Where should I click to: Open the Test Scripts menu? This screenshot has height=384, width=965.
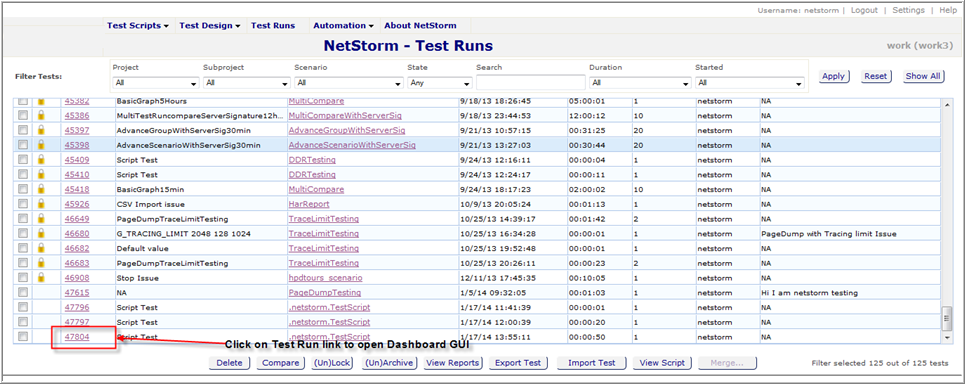[x=138, y=26]
